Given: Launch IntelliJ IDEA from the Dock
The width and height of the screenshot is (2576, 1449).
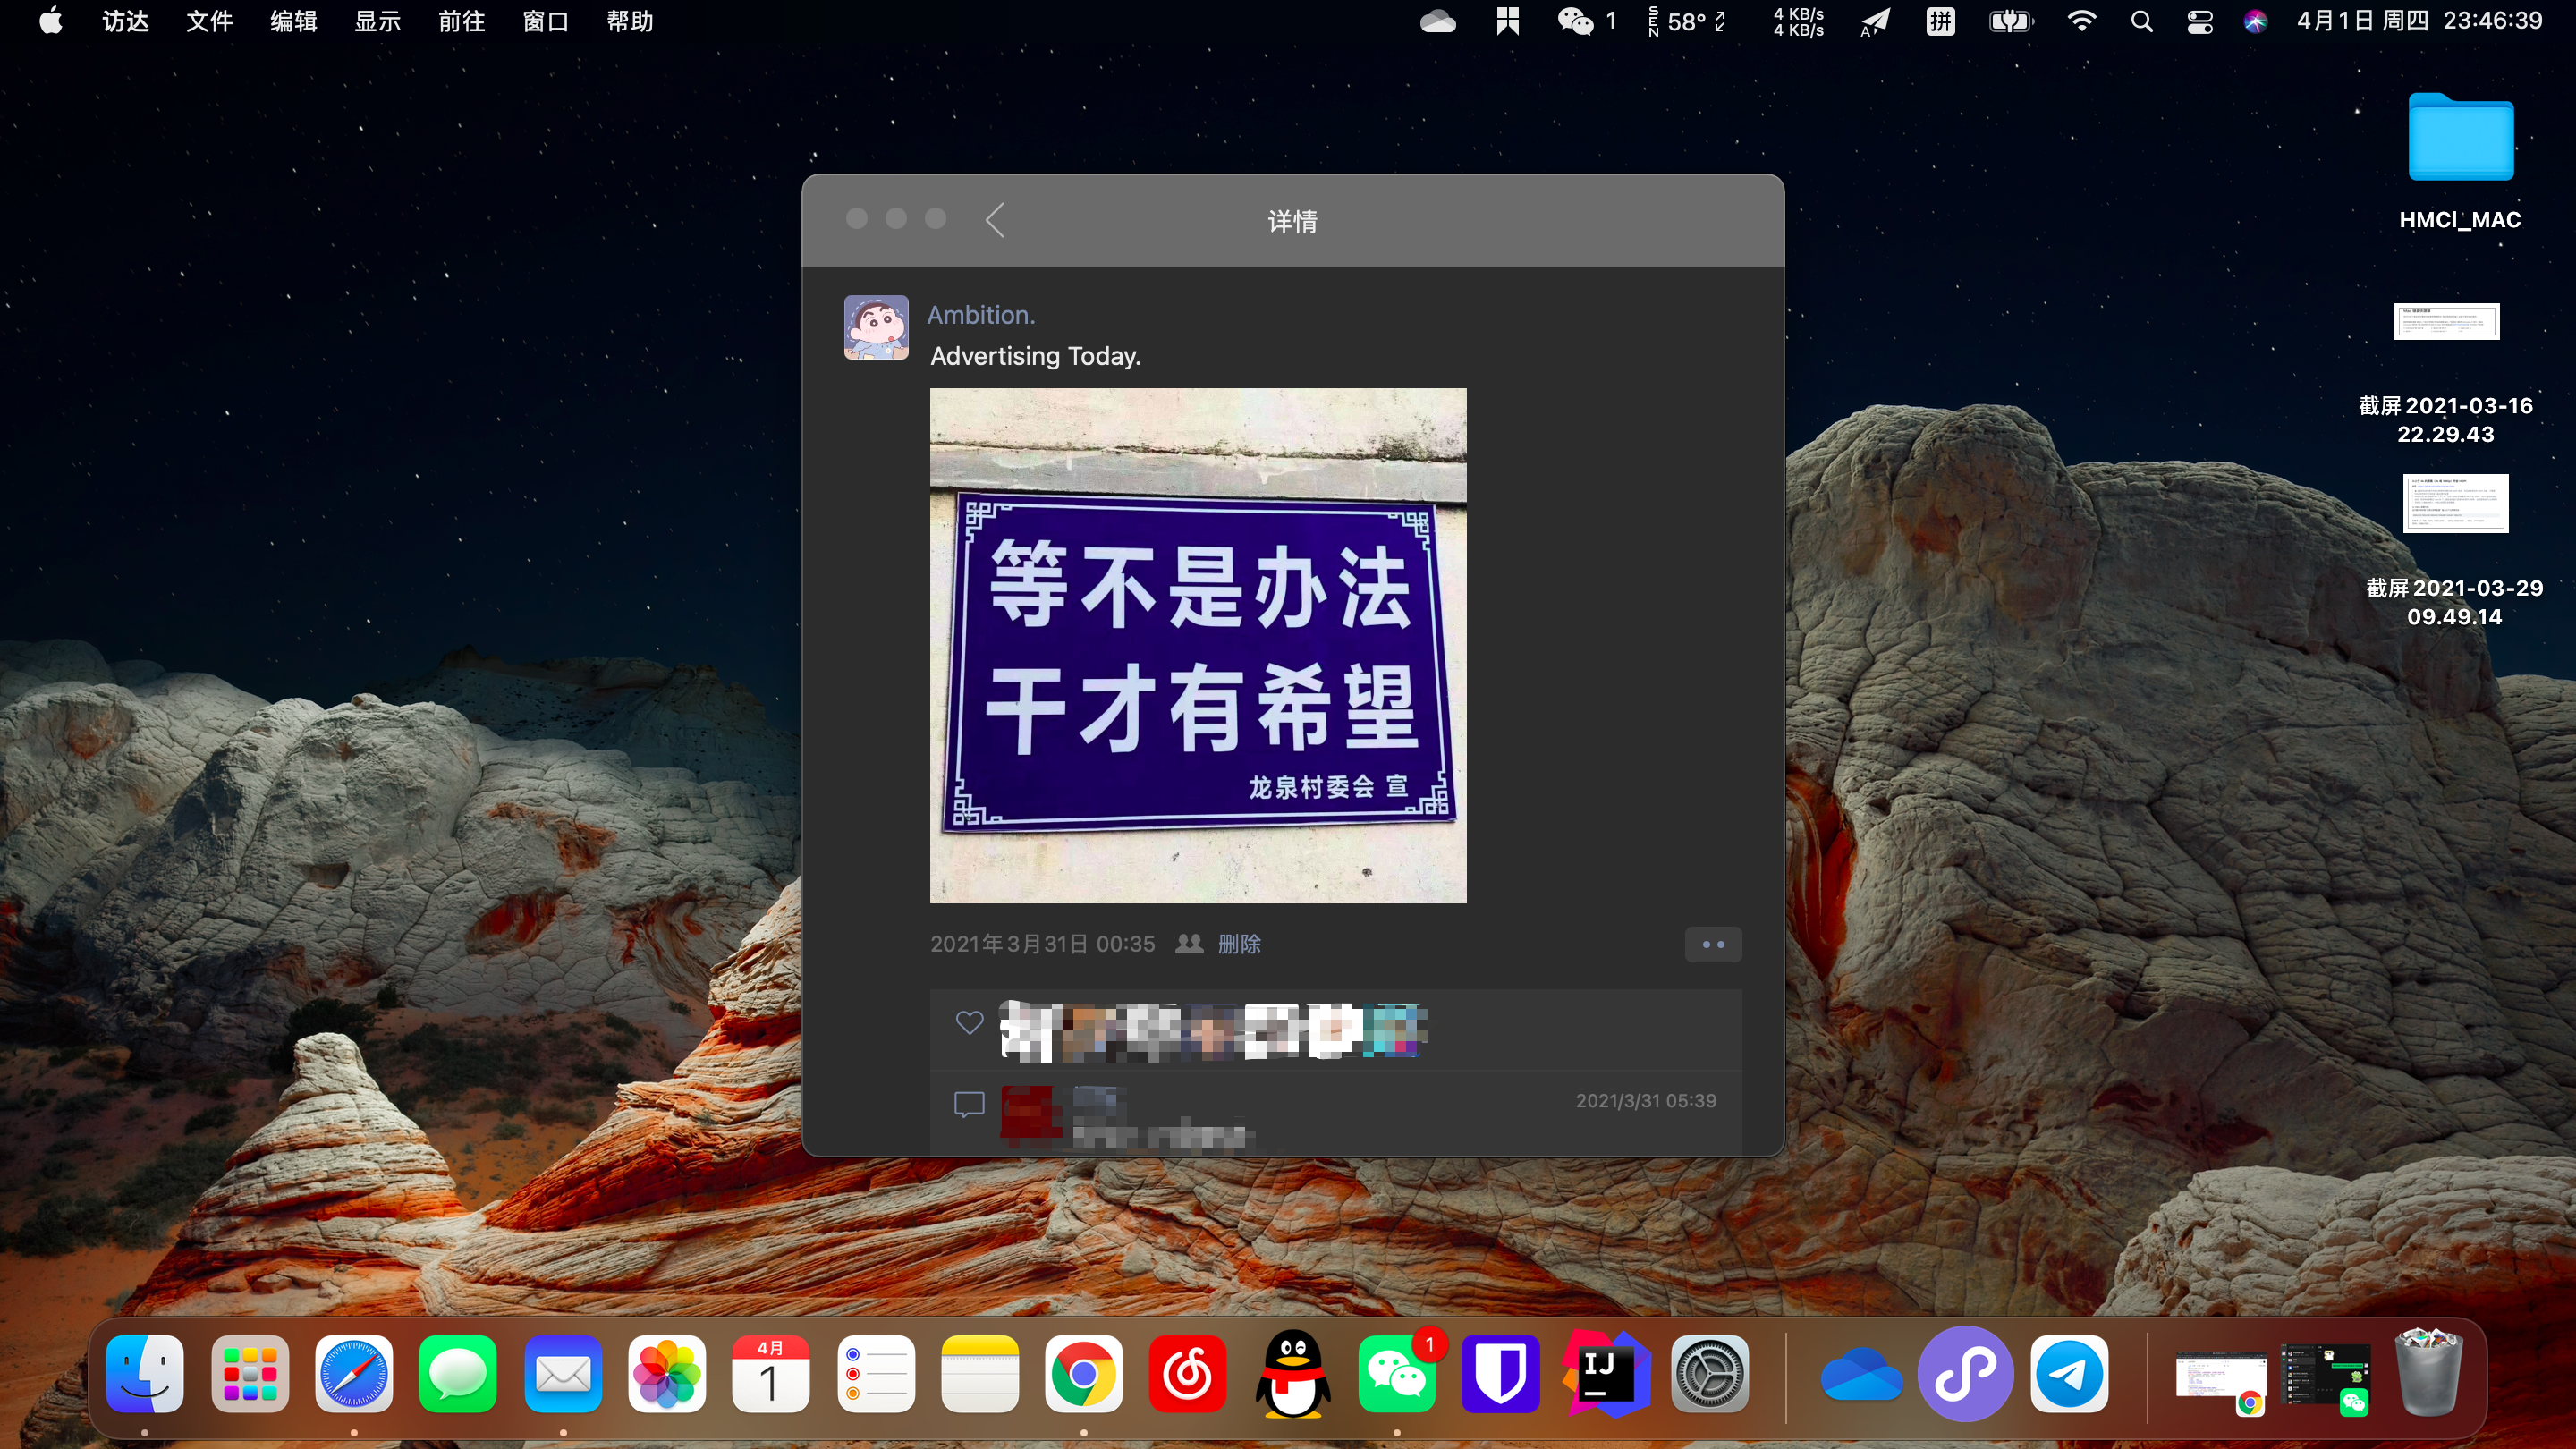Looking at the screenshot, I should point(1606,1373).
